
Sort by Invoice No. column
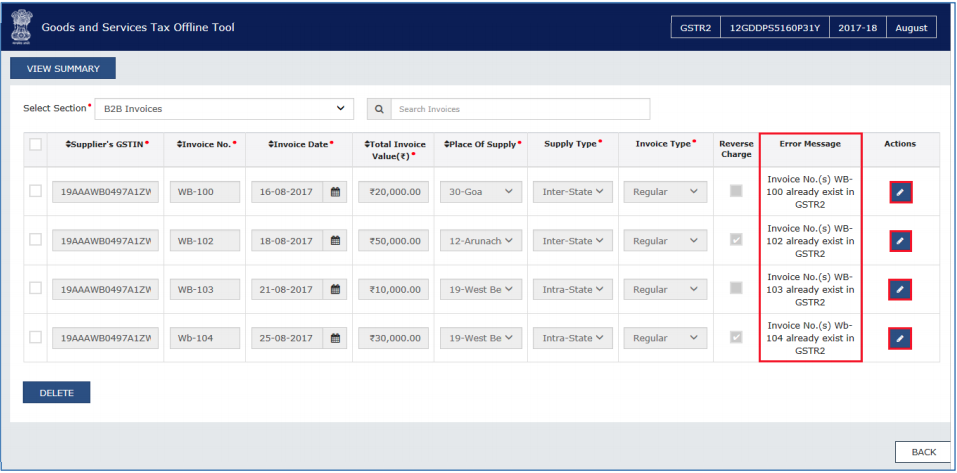pyautogui.click(x=206, y=144)
